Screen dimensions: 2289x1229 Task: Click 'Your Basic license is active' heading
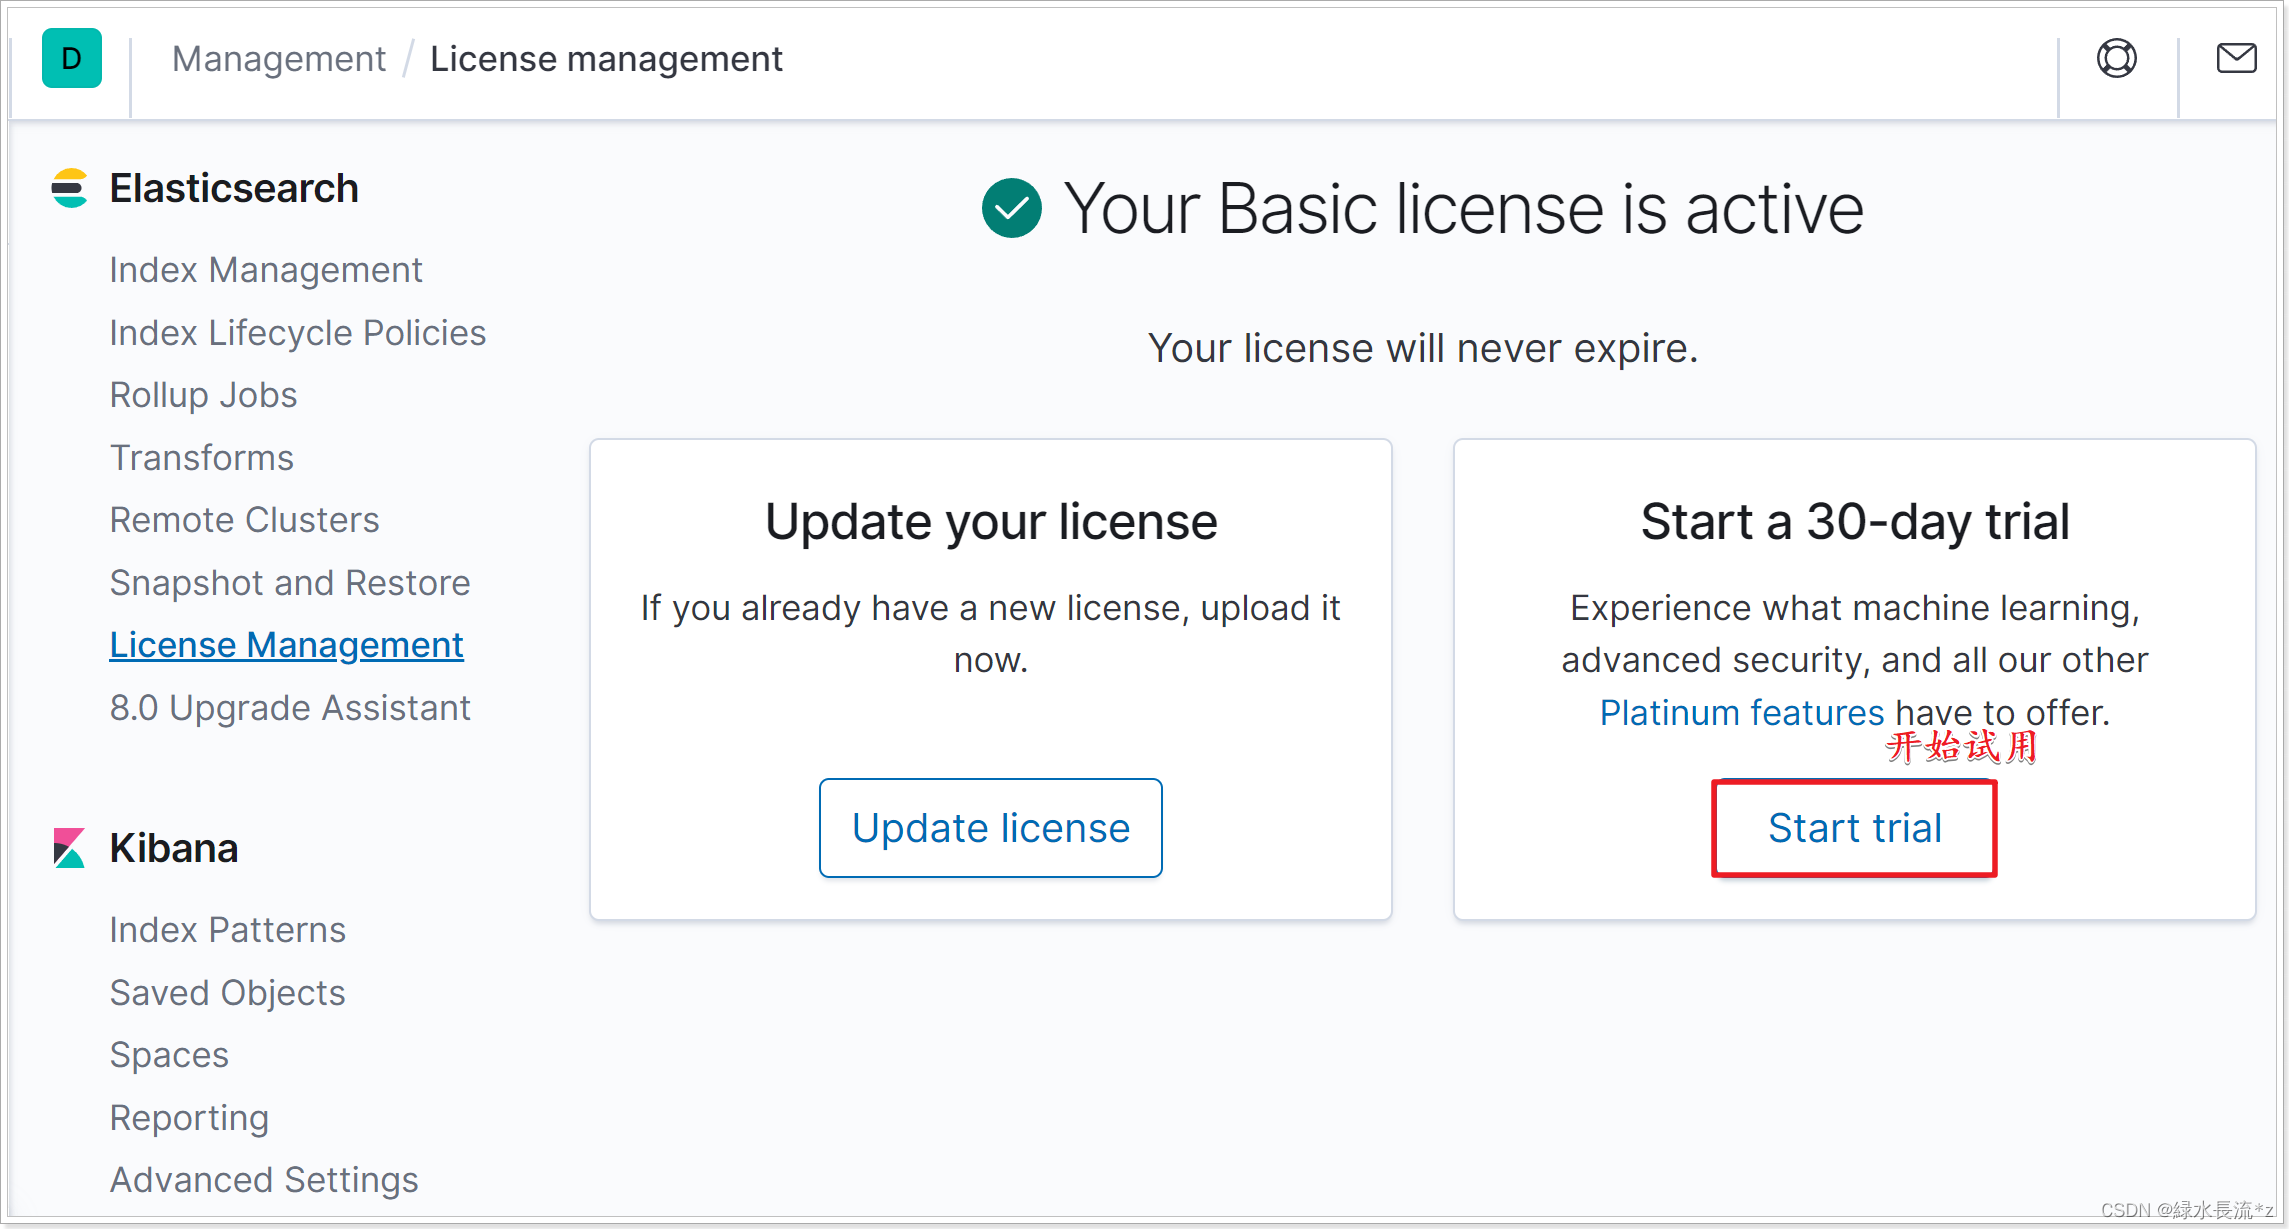tap(1464, 209)
